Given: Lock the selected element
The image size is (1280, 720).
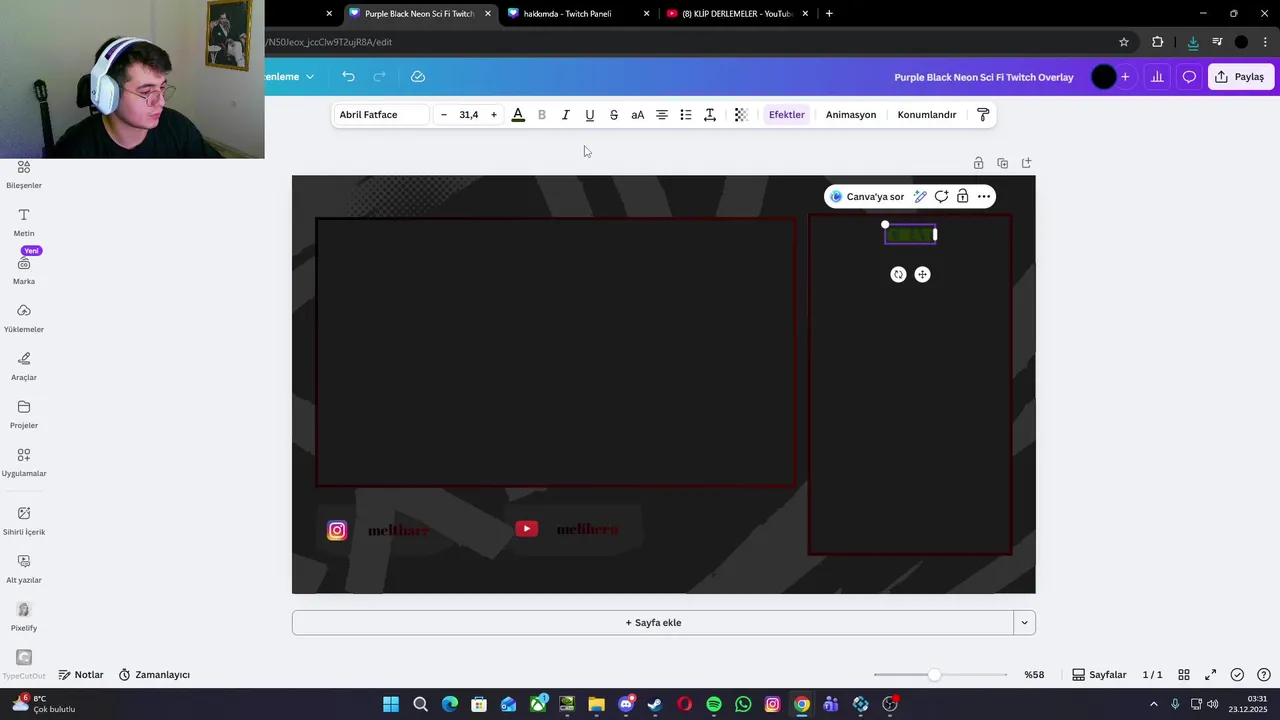Looking at the screenshot, I should click(962, 197).
